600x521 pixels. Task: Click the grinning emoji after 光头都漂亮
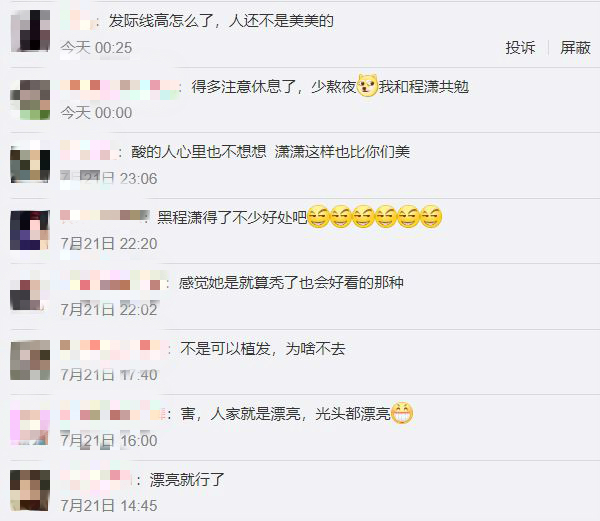[402, 413]
